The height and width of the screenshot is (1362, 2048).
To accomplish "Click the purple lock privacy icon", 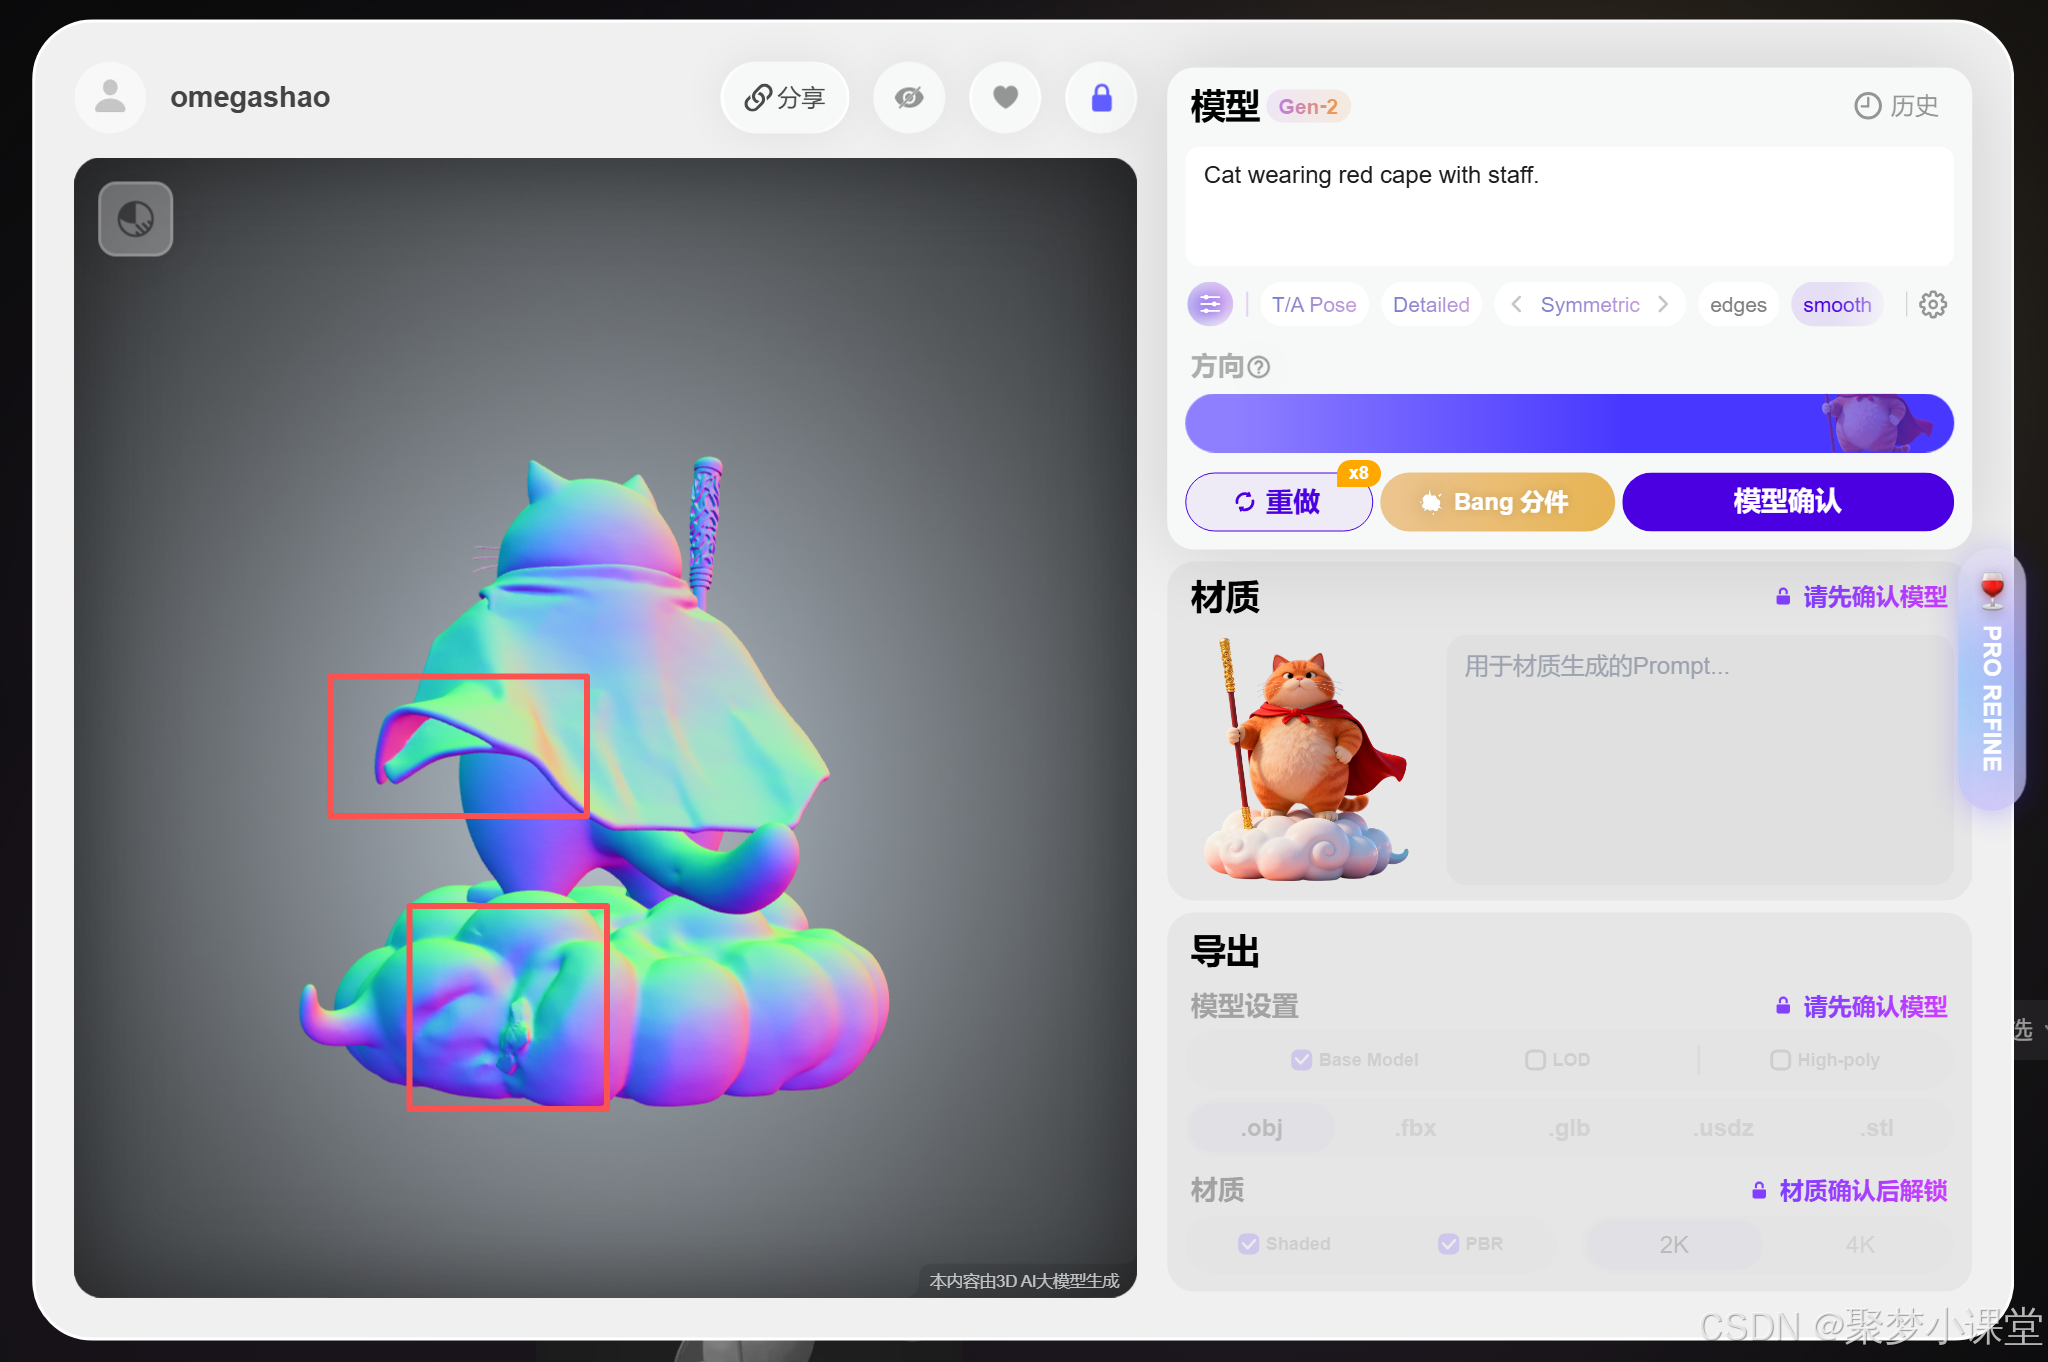I will point(1101,98).
